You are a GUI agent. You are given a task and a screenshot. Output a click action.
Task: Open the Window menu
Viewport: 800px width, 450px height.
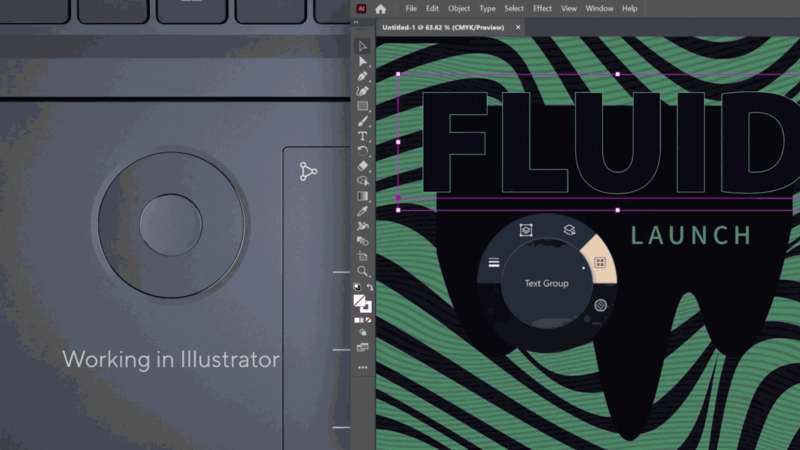pos(599,9)
